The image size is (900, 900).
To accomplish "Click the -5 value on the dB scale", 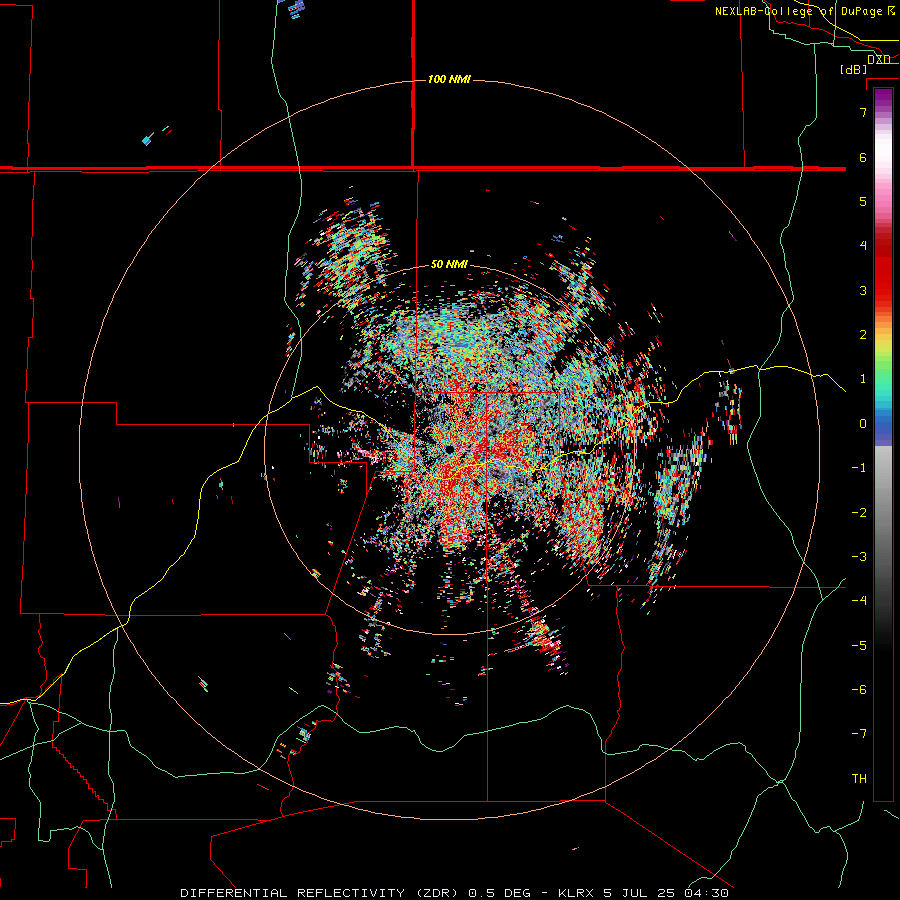I will (859, 646).
